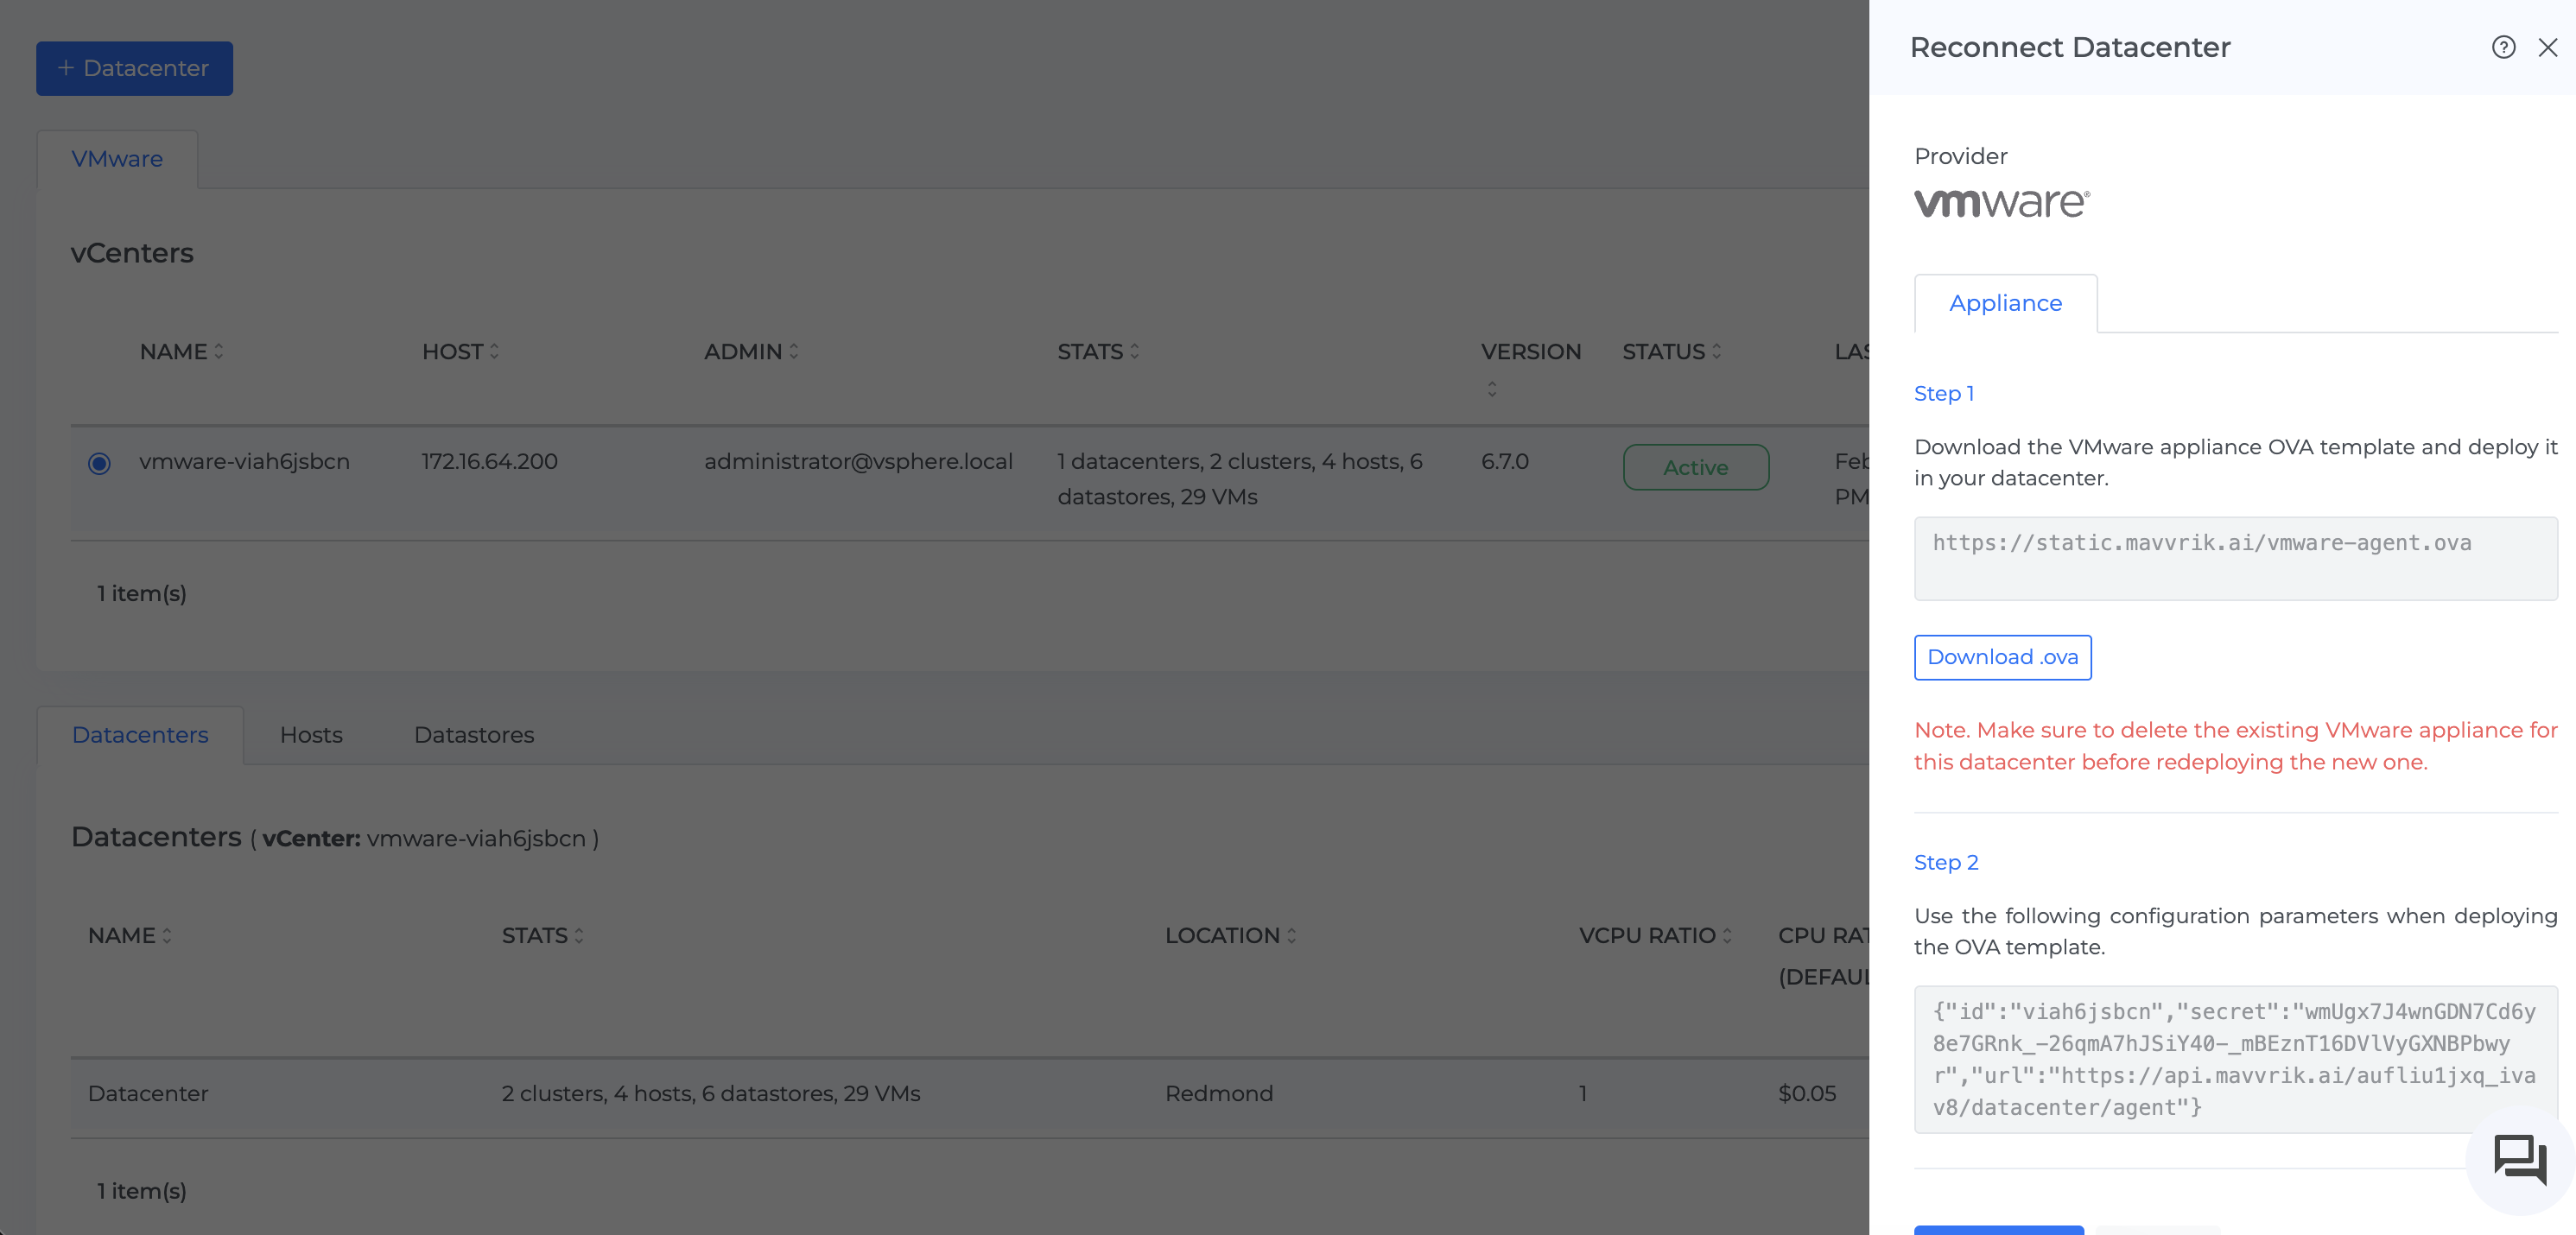Select the vmware-viah6jsbcn radio button
This screenshot has height=1235, width=2576.
click(x=99, y=463)
